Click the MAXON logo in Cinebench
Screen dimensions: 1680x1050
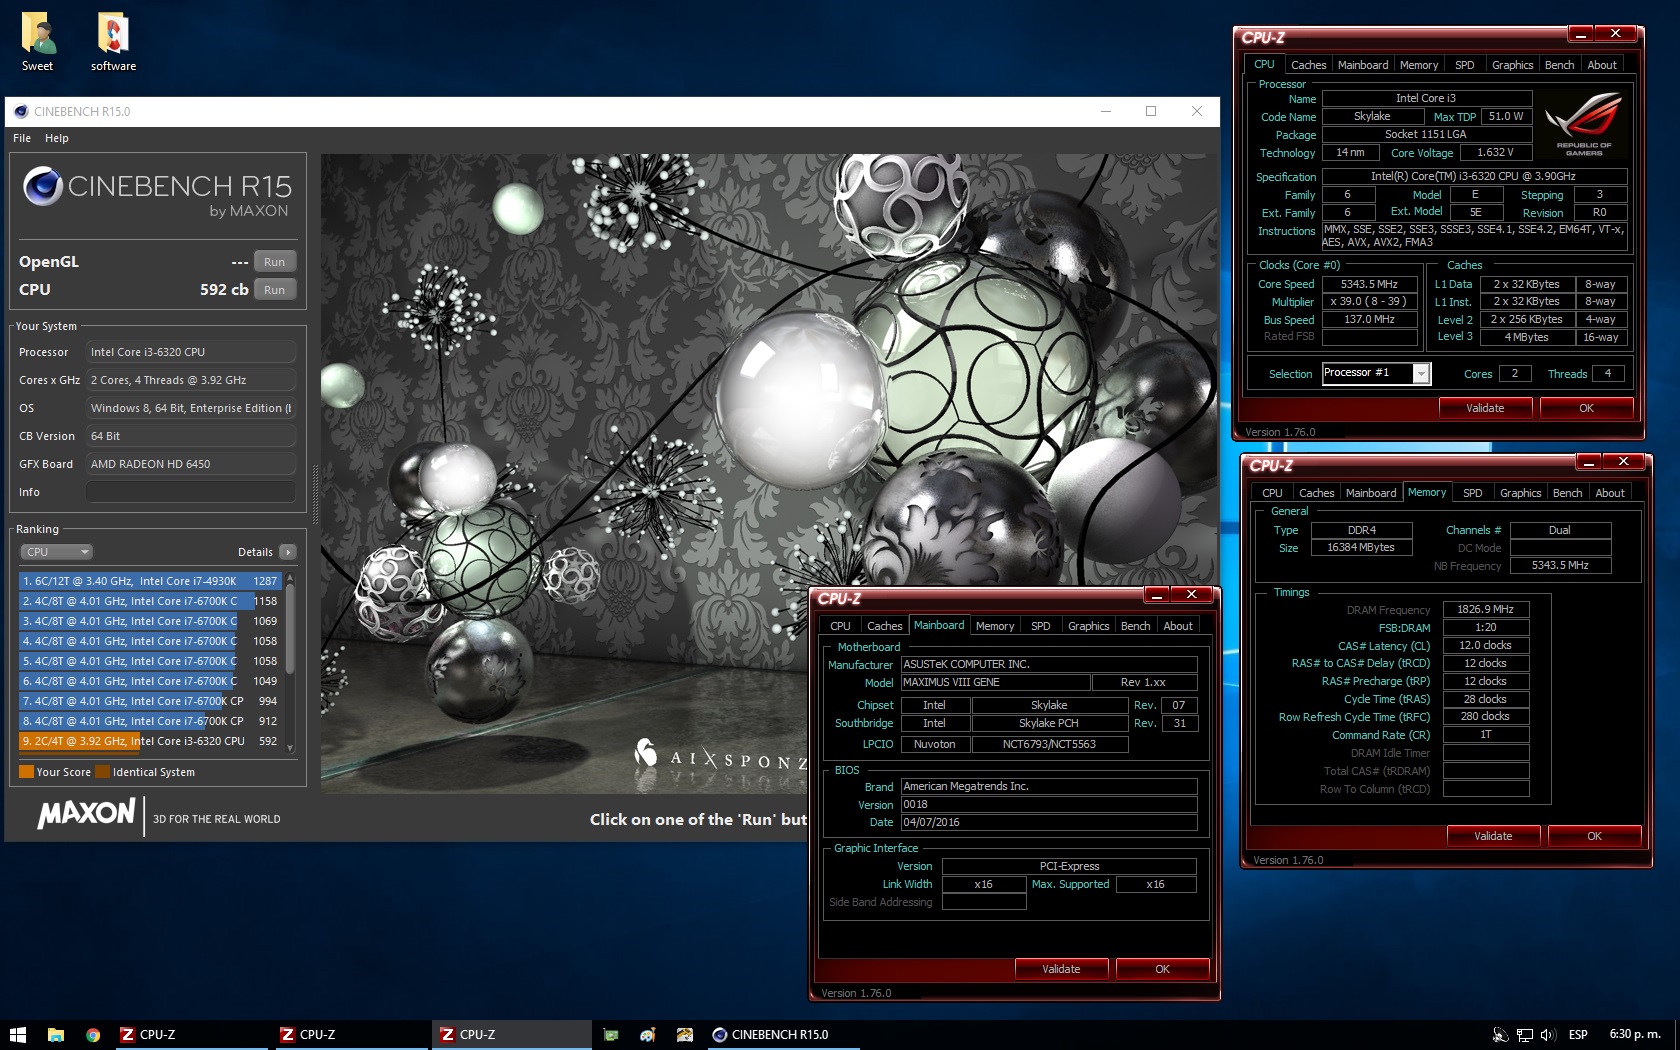pos(87,813)
